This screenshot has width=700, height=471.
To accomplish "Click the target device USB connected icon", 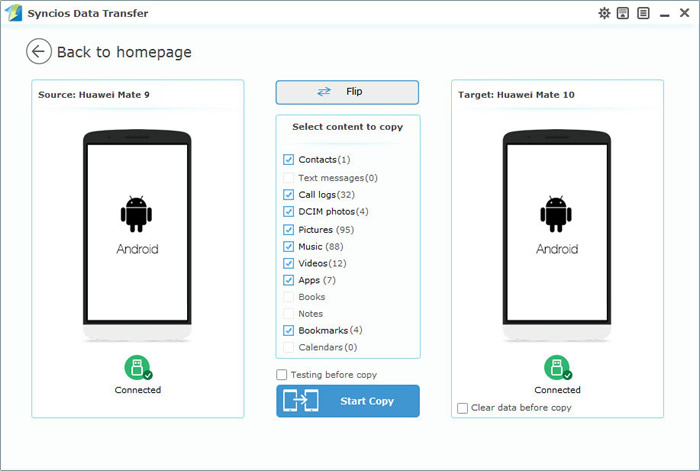I will click(558, 367).
